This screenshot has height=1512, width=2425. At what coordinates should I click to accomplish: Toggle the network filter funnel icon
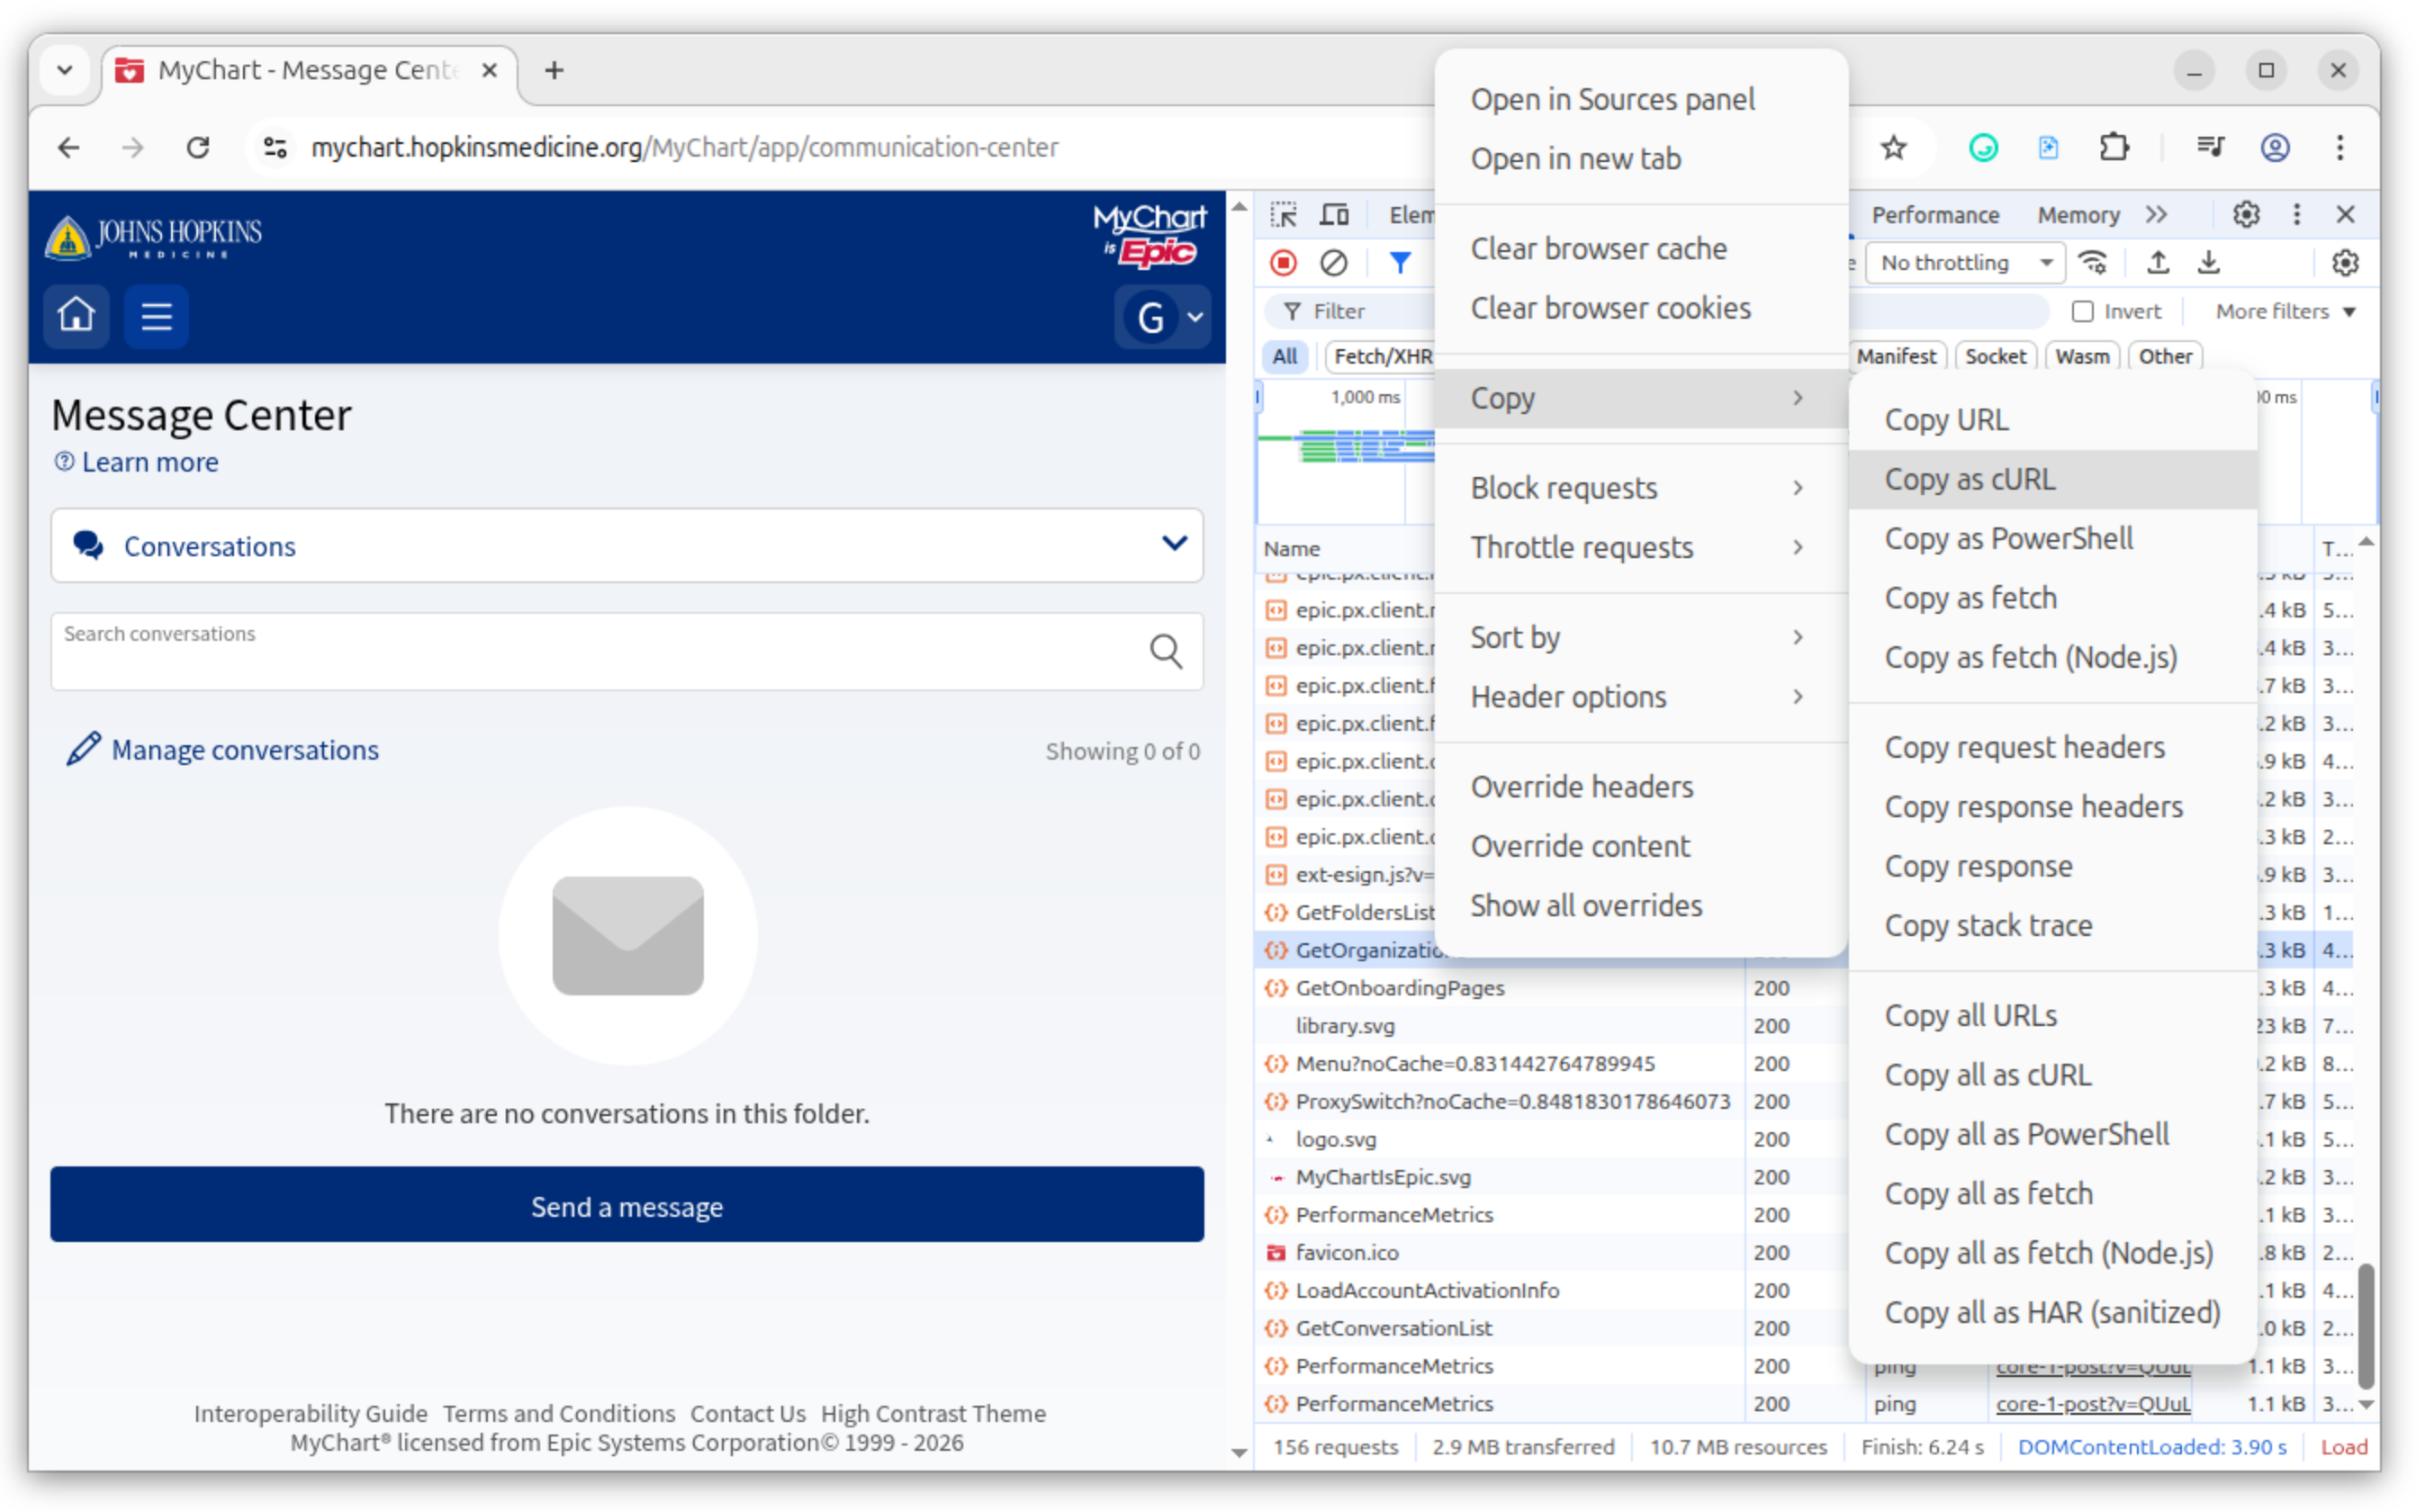[1399, 263]
